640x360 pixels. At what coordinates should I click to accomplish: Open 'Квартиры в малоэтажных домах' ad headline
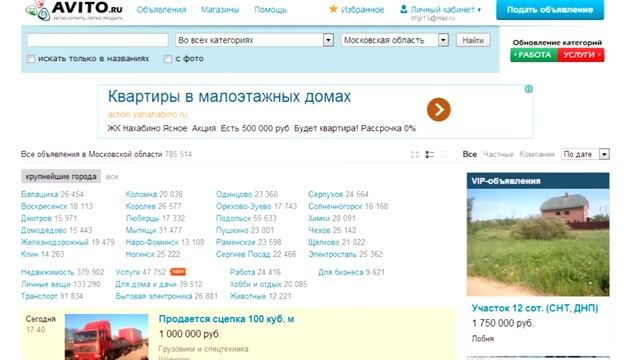tap(229, 97)
